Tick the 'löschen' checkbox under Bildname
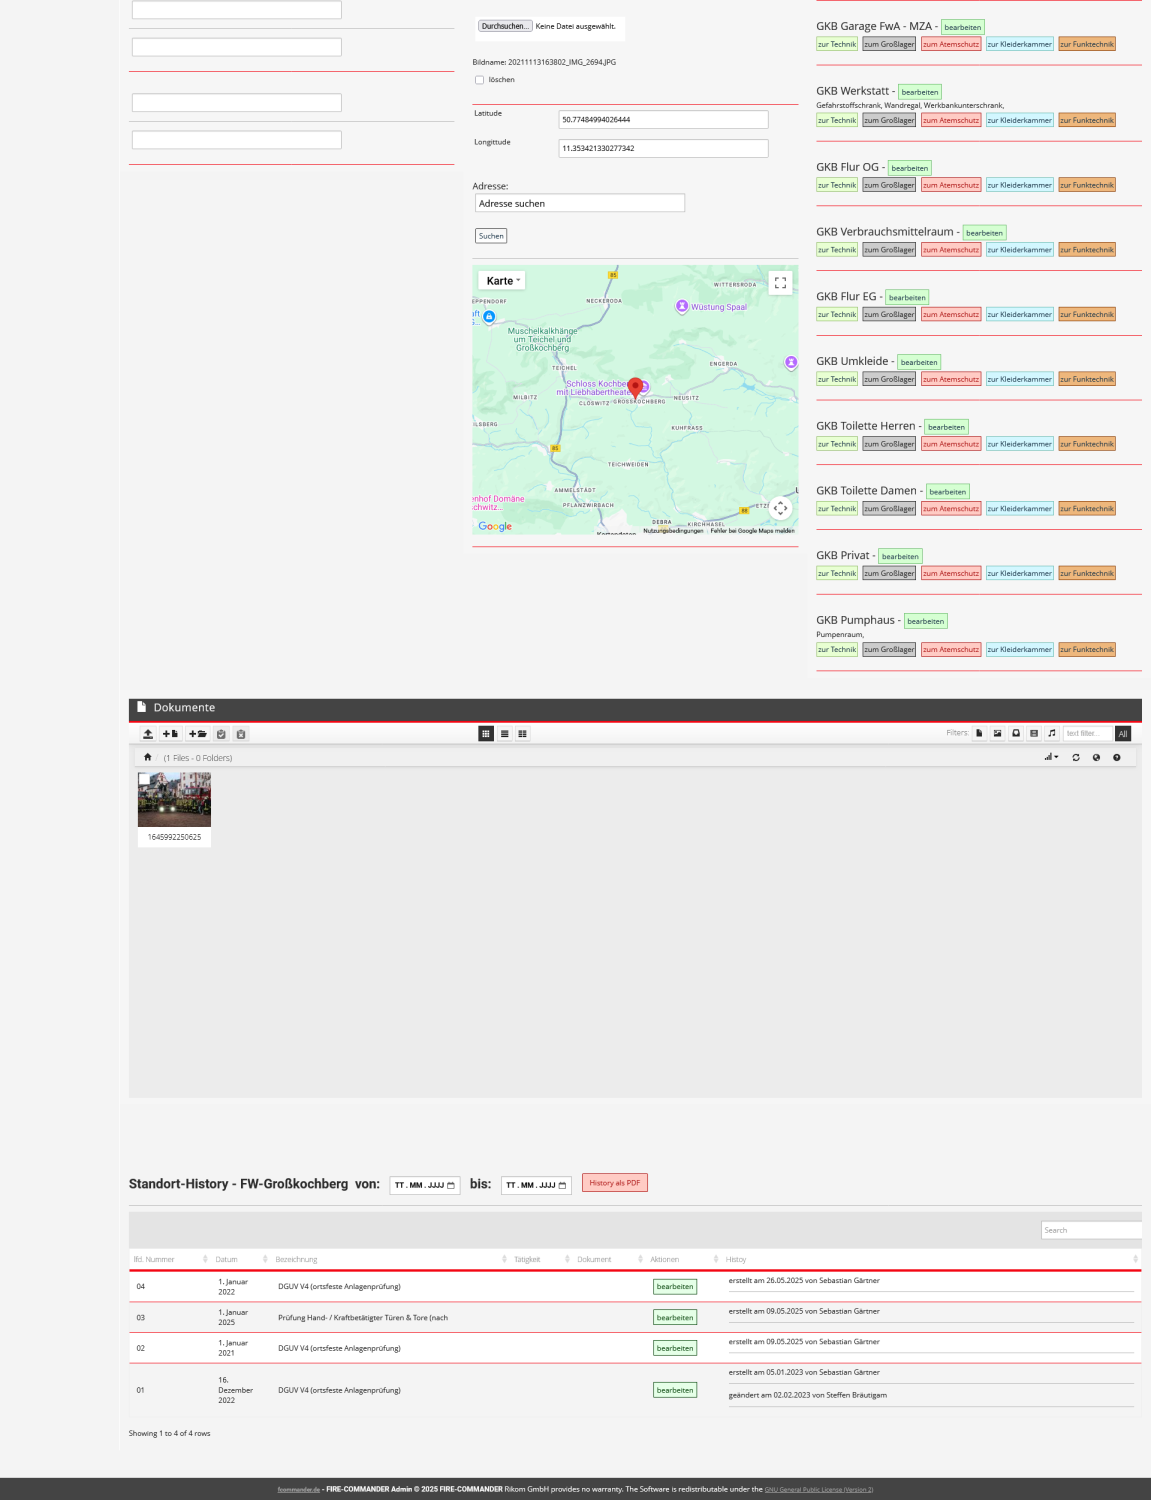 coord(480,80)
